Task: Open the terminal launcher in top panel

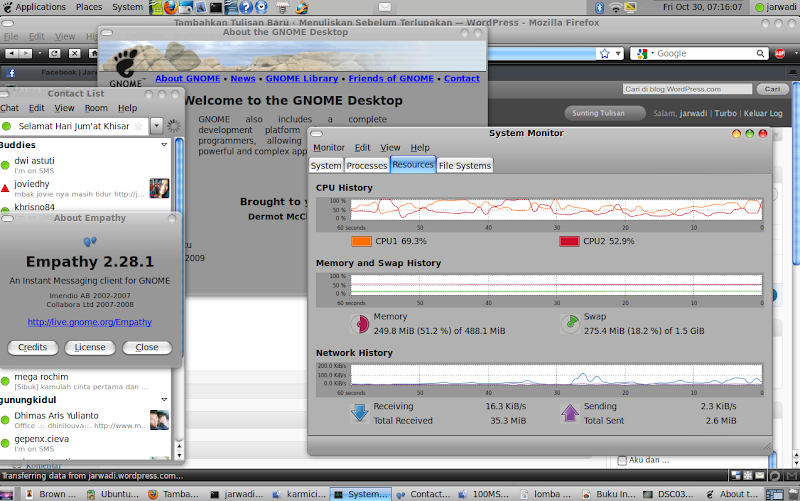Action: [x=216, y=7]
